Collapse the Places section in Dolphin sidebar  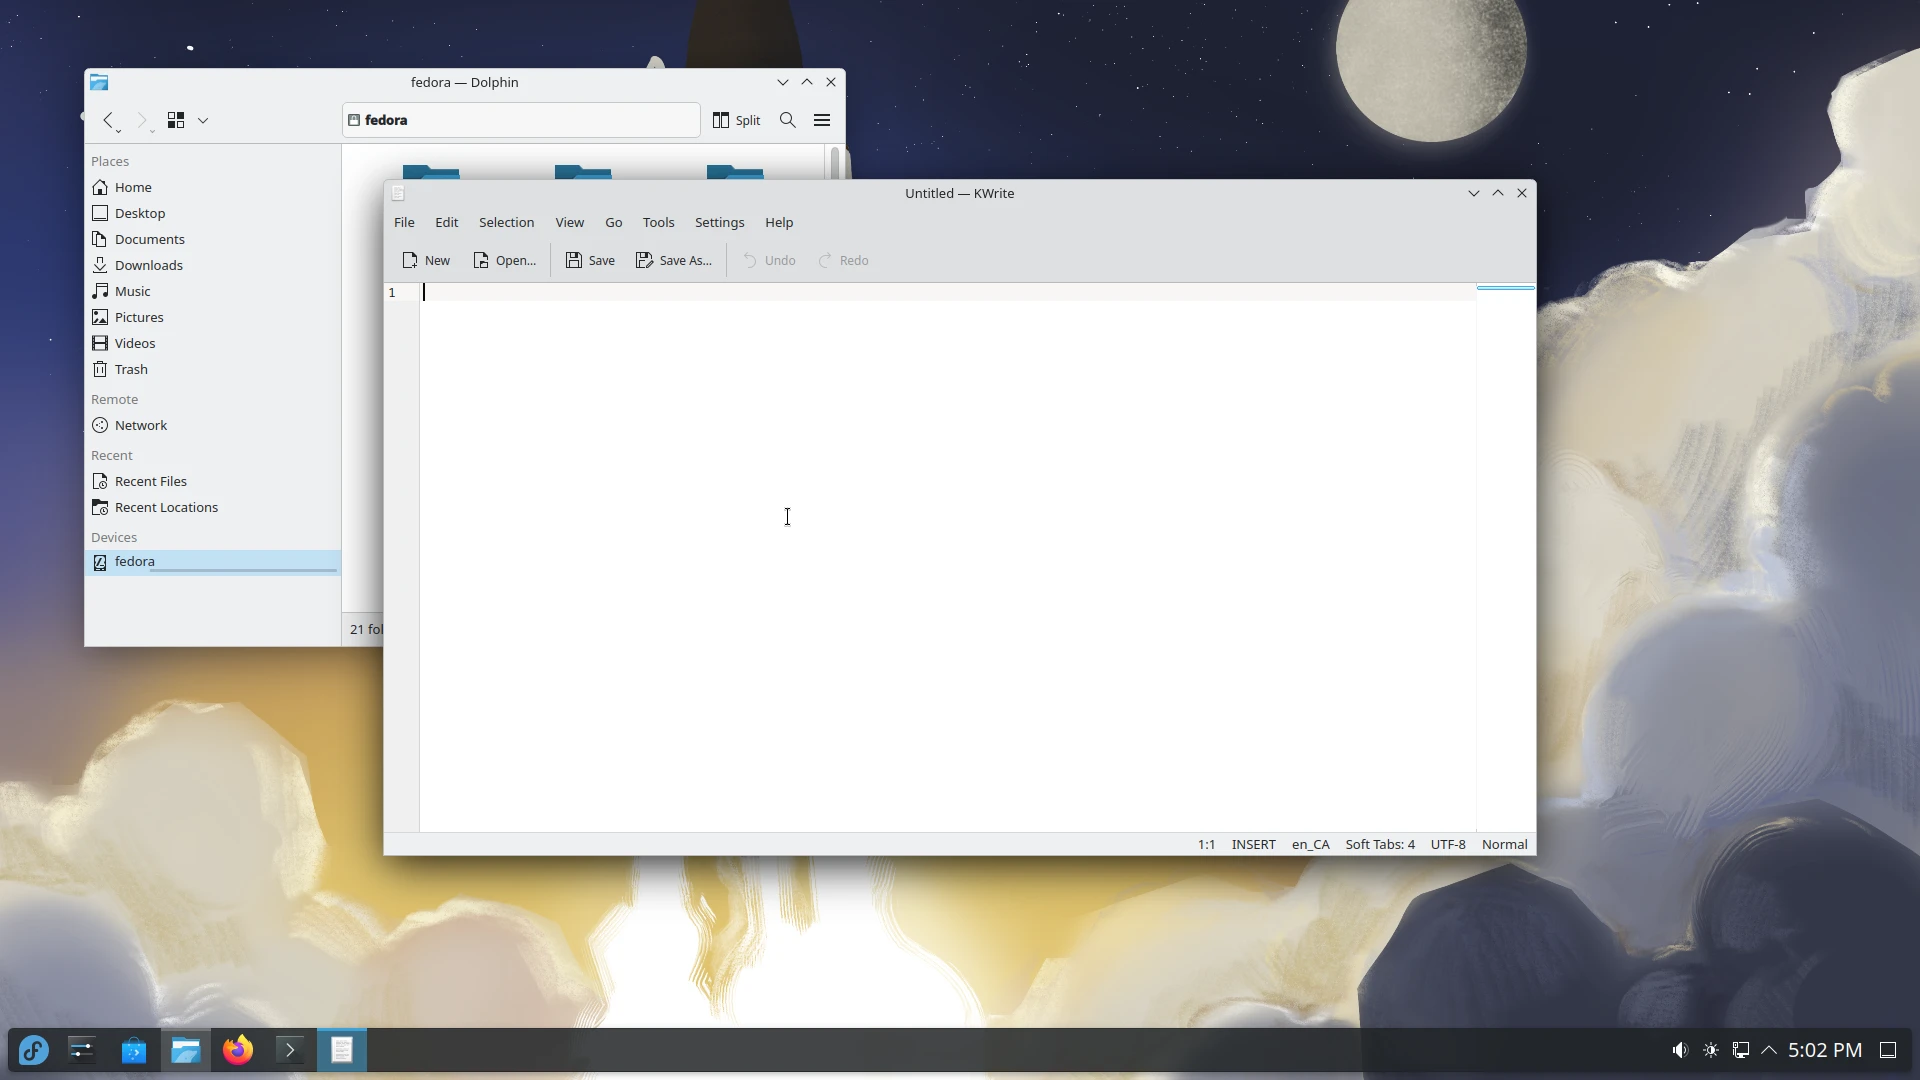[x=110, y=161]
